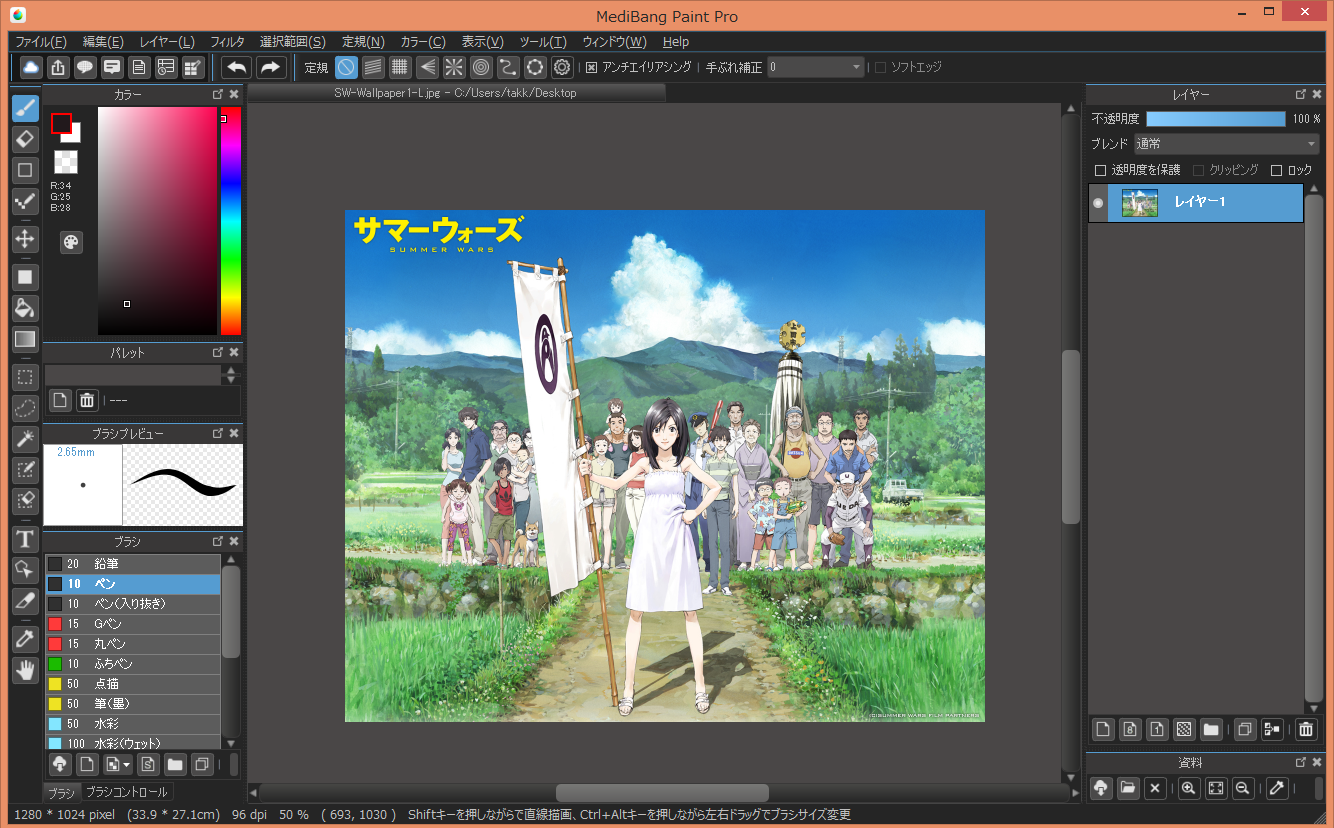The height and width of the screenshot is (828, 1334).
Task: Select the Gペン brush
Action: tap(133, 624)
